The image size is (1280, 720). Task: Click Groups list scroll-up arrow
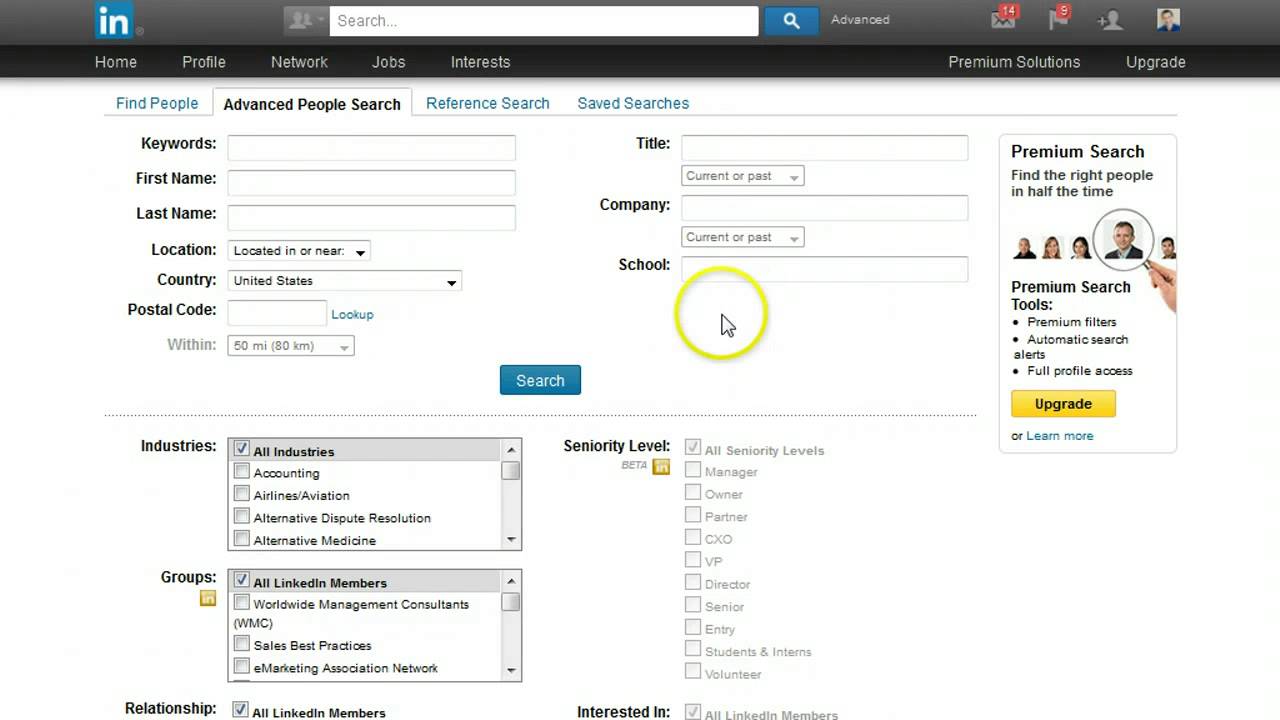pos(511,580)
